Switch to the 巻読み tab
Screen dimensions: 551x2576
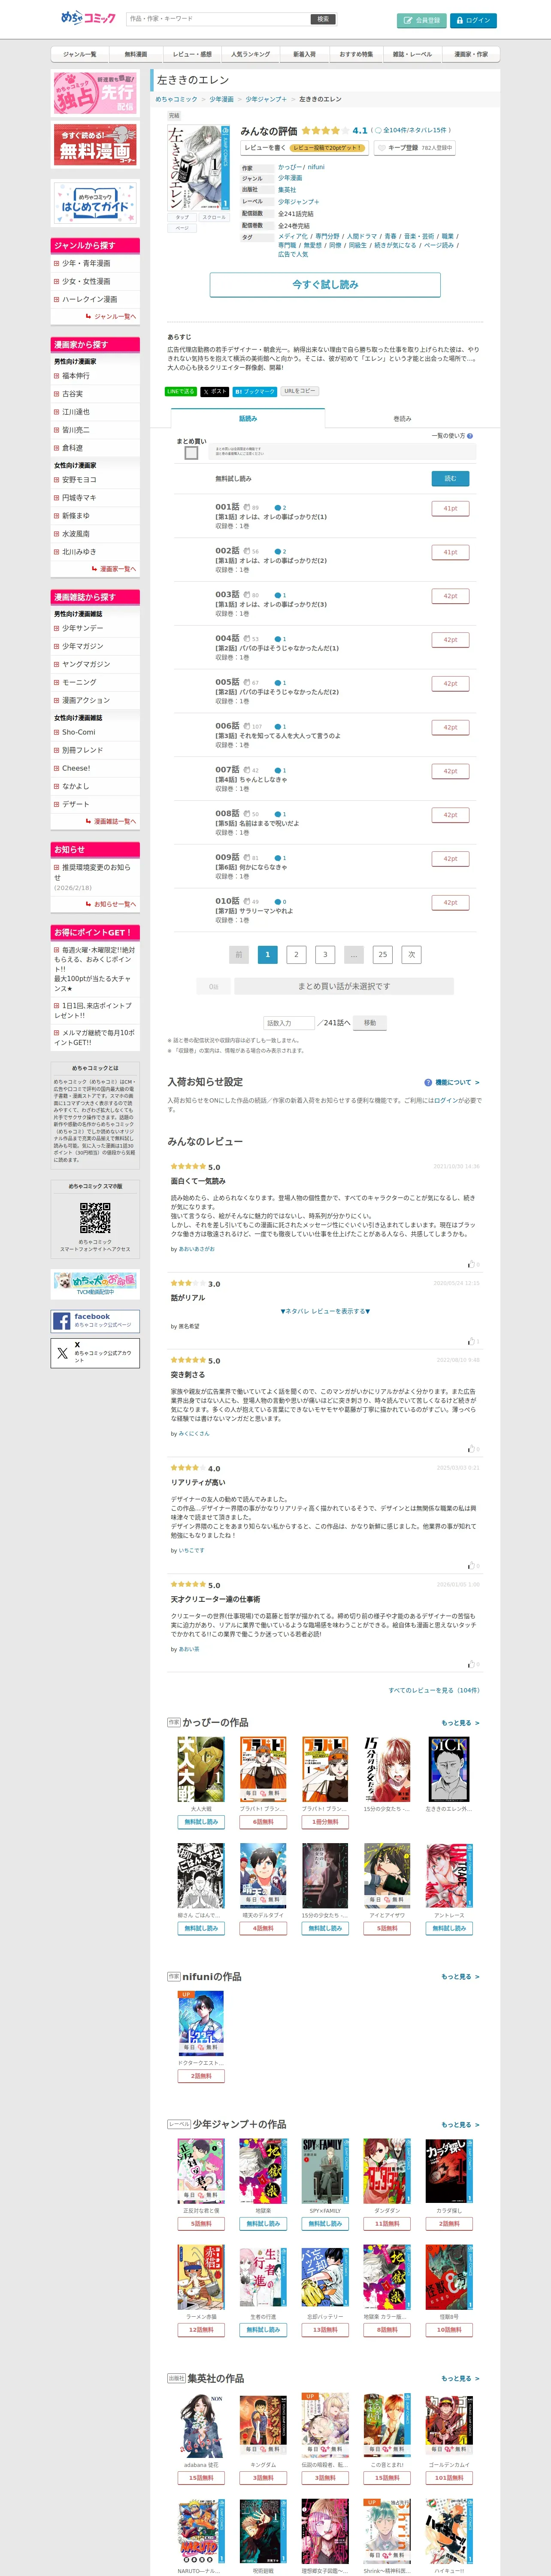[402, 419]
